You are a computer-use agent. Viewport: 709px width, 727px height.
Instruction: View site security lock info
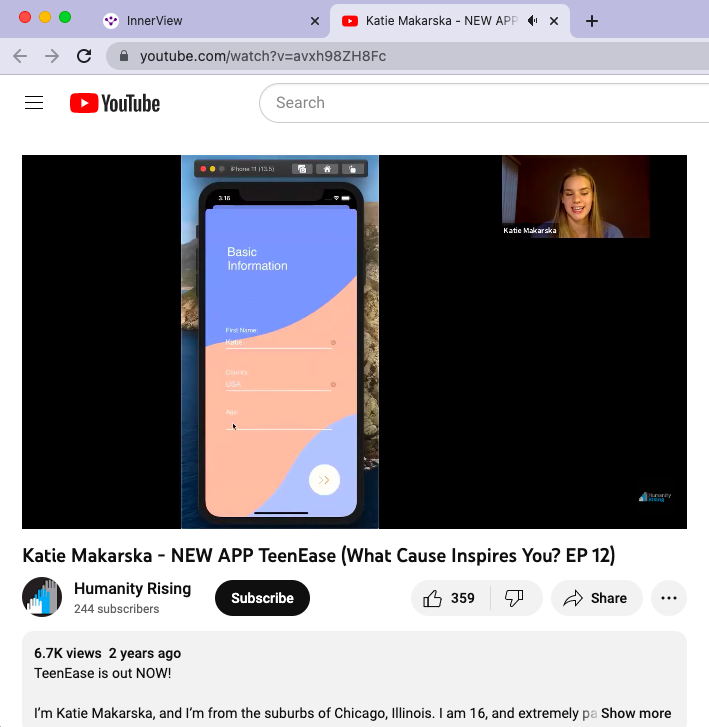124,56
